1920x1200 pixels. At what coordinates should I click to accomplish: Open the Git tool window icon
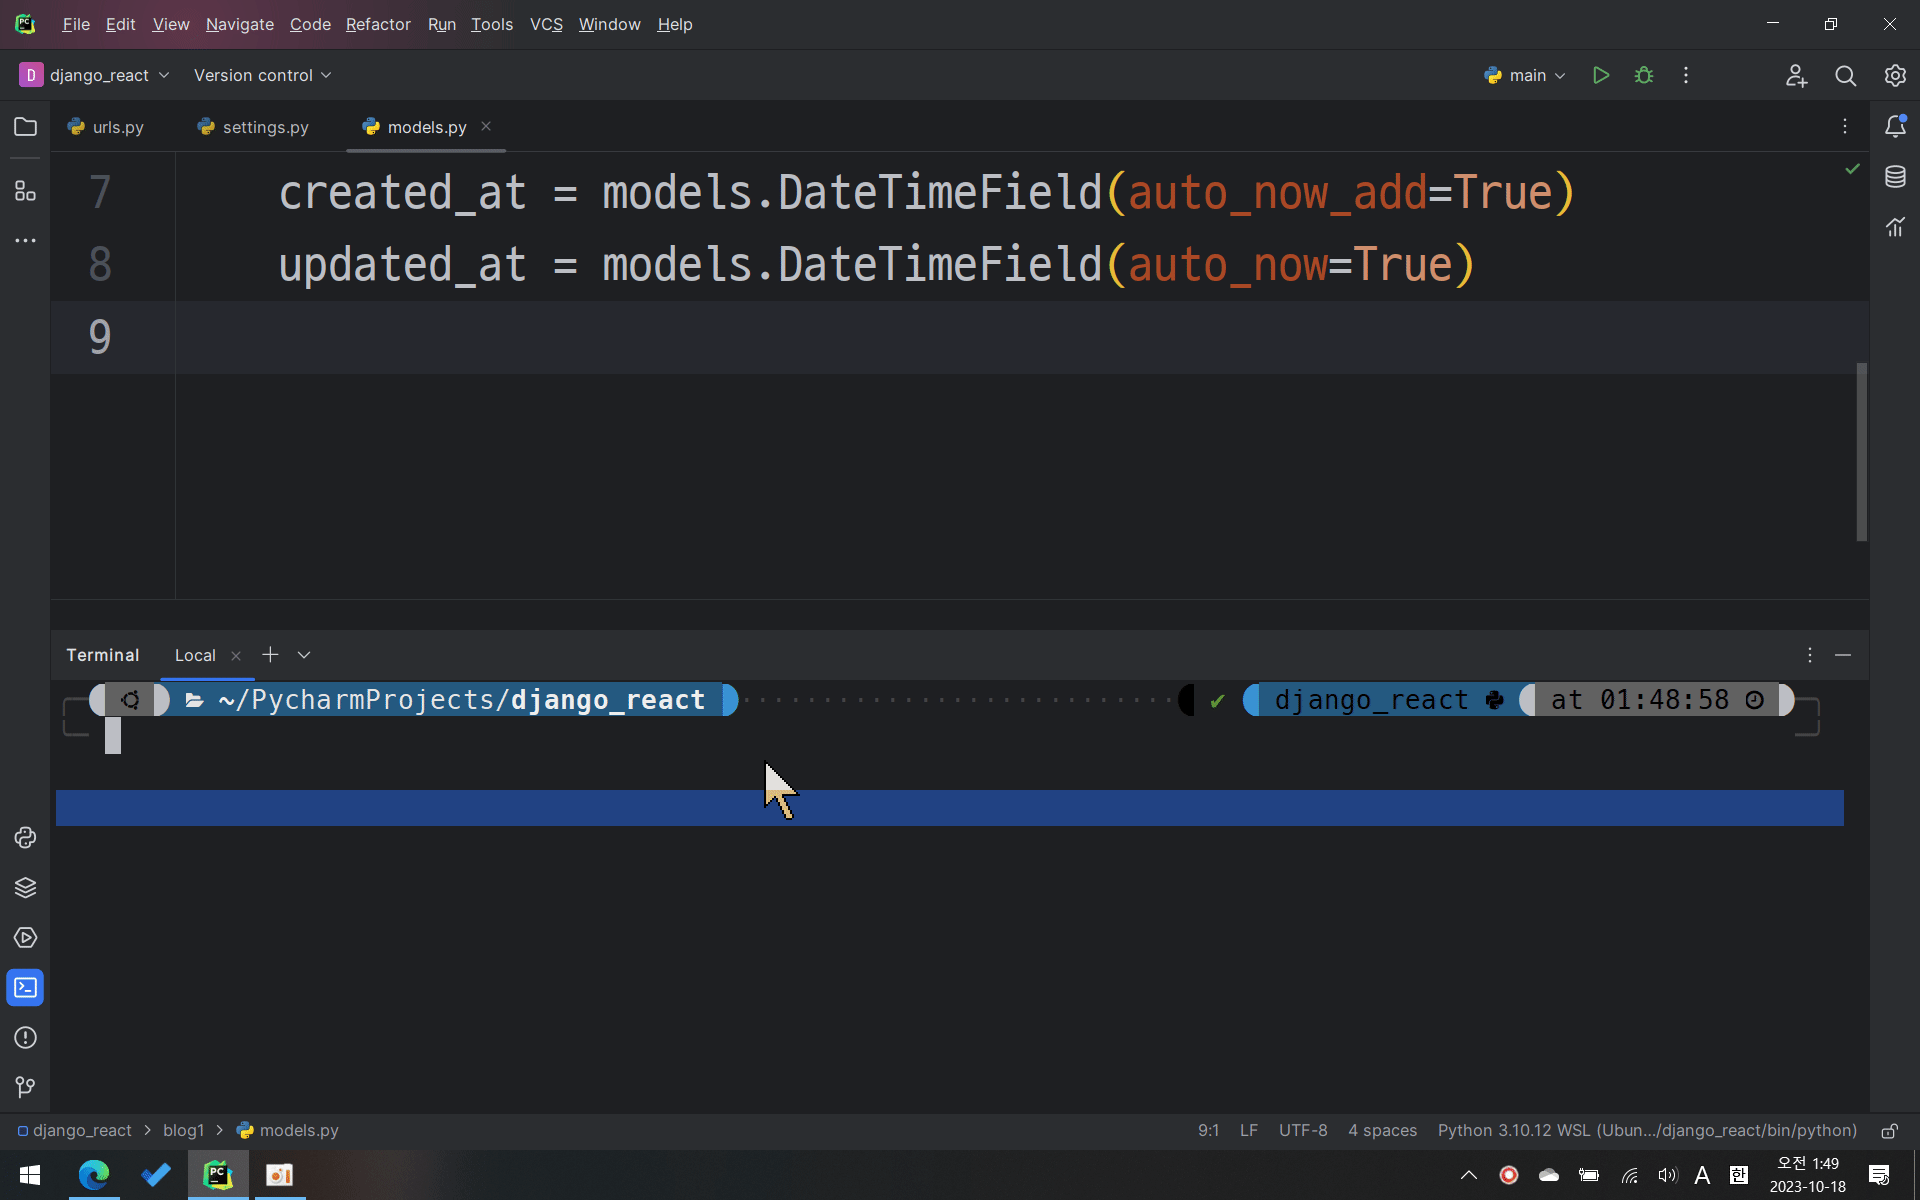click(x=25, y=1087)
